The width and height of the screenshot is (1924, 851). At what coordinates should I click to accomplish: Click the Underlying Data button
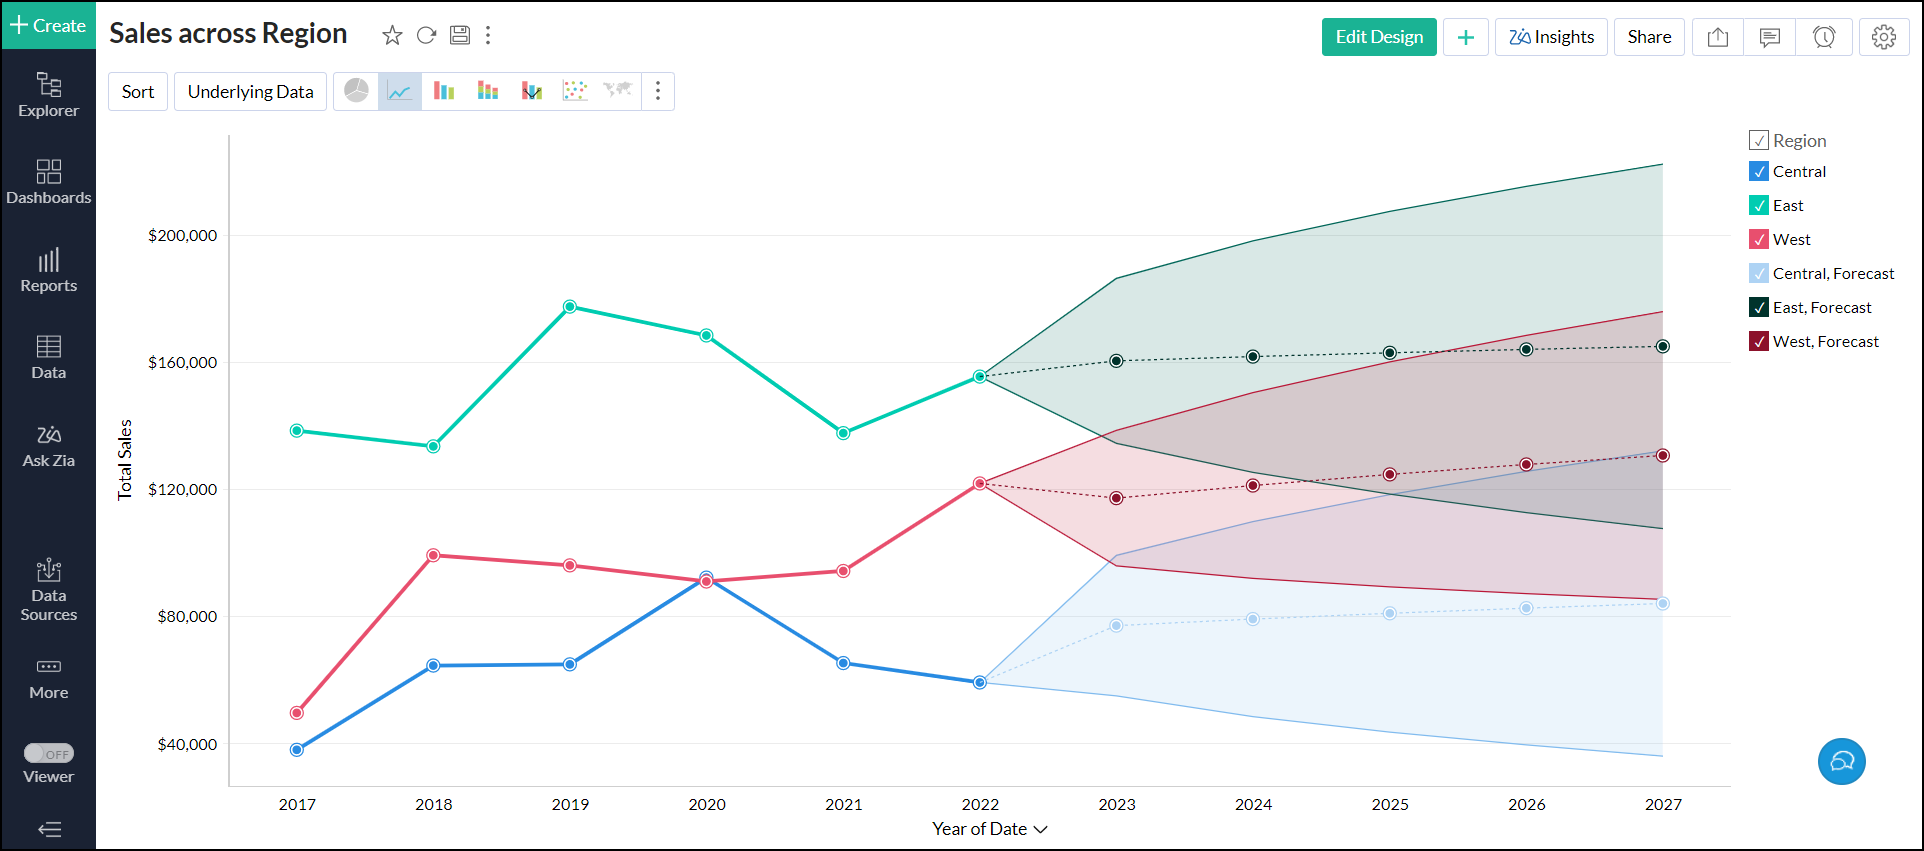click(250, 91)
